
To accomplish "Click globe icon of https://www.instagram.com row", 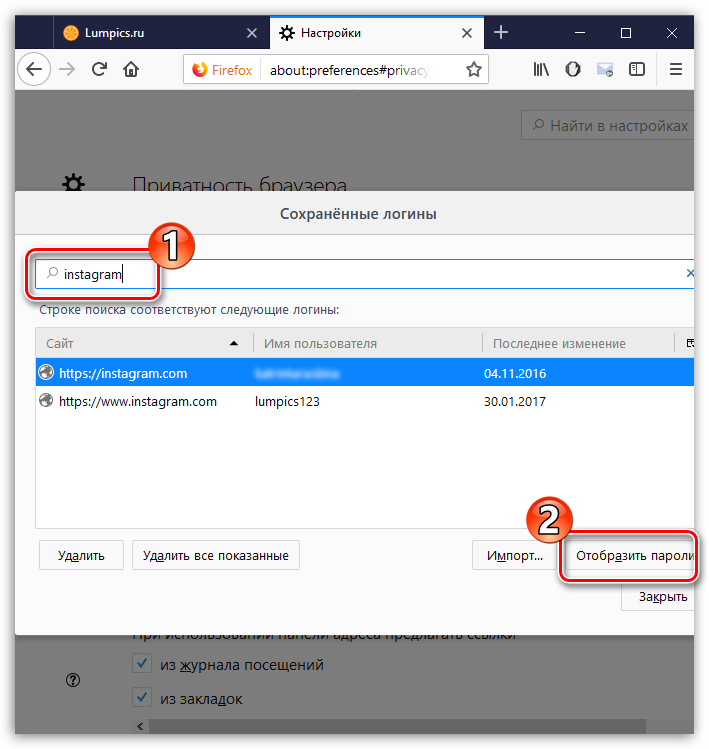I will click(x=46, y=400).
